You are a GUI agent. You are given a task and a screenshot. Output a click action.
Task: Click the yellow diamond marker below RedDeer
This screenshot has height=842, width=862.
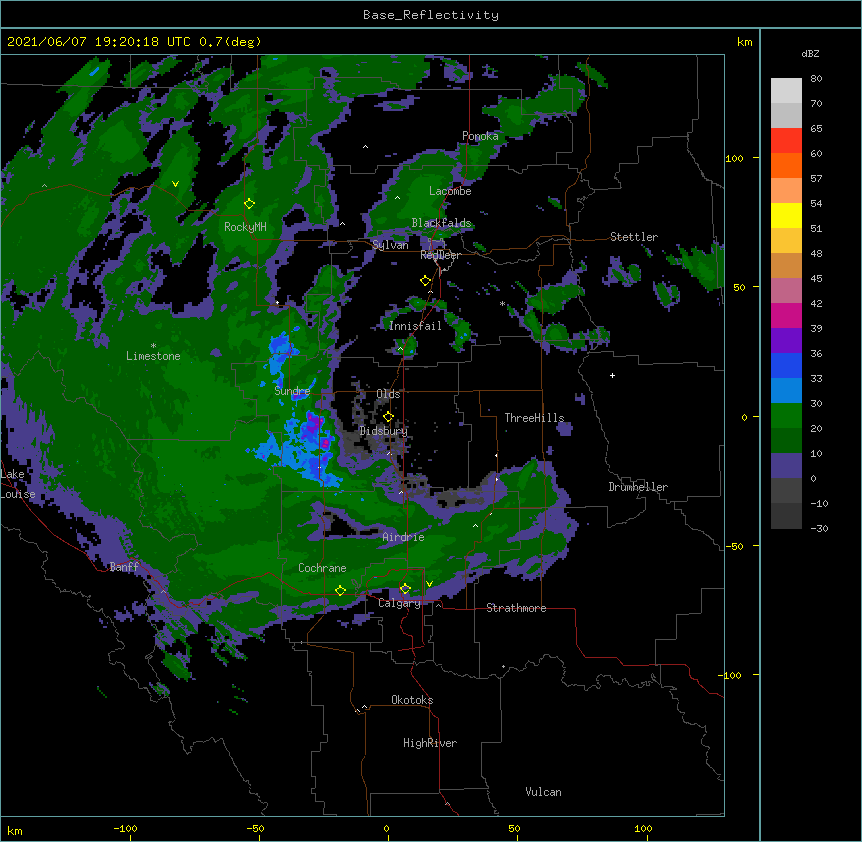pos(425,281)
